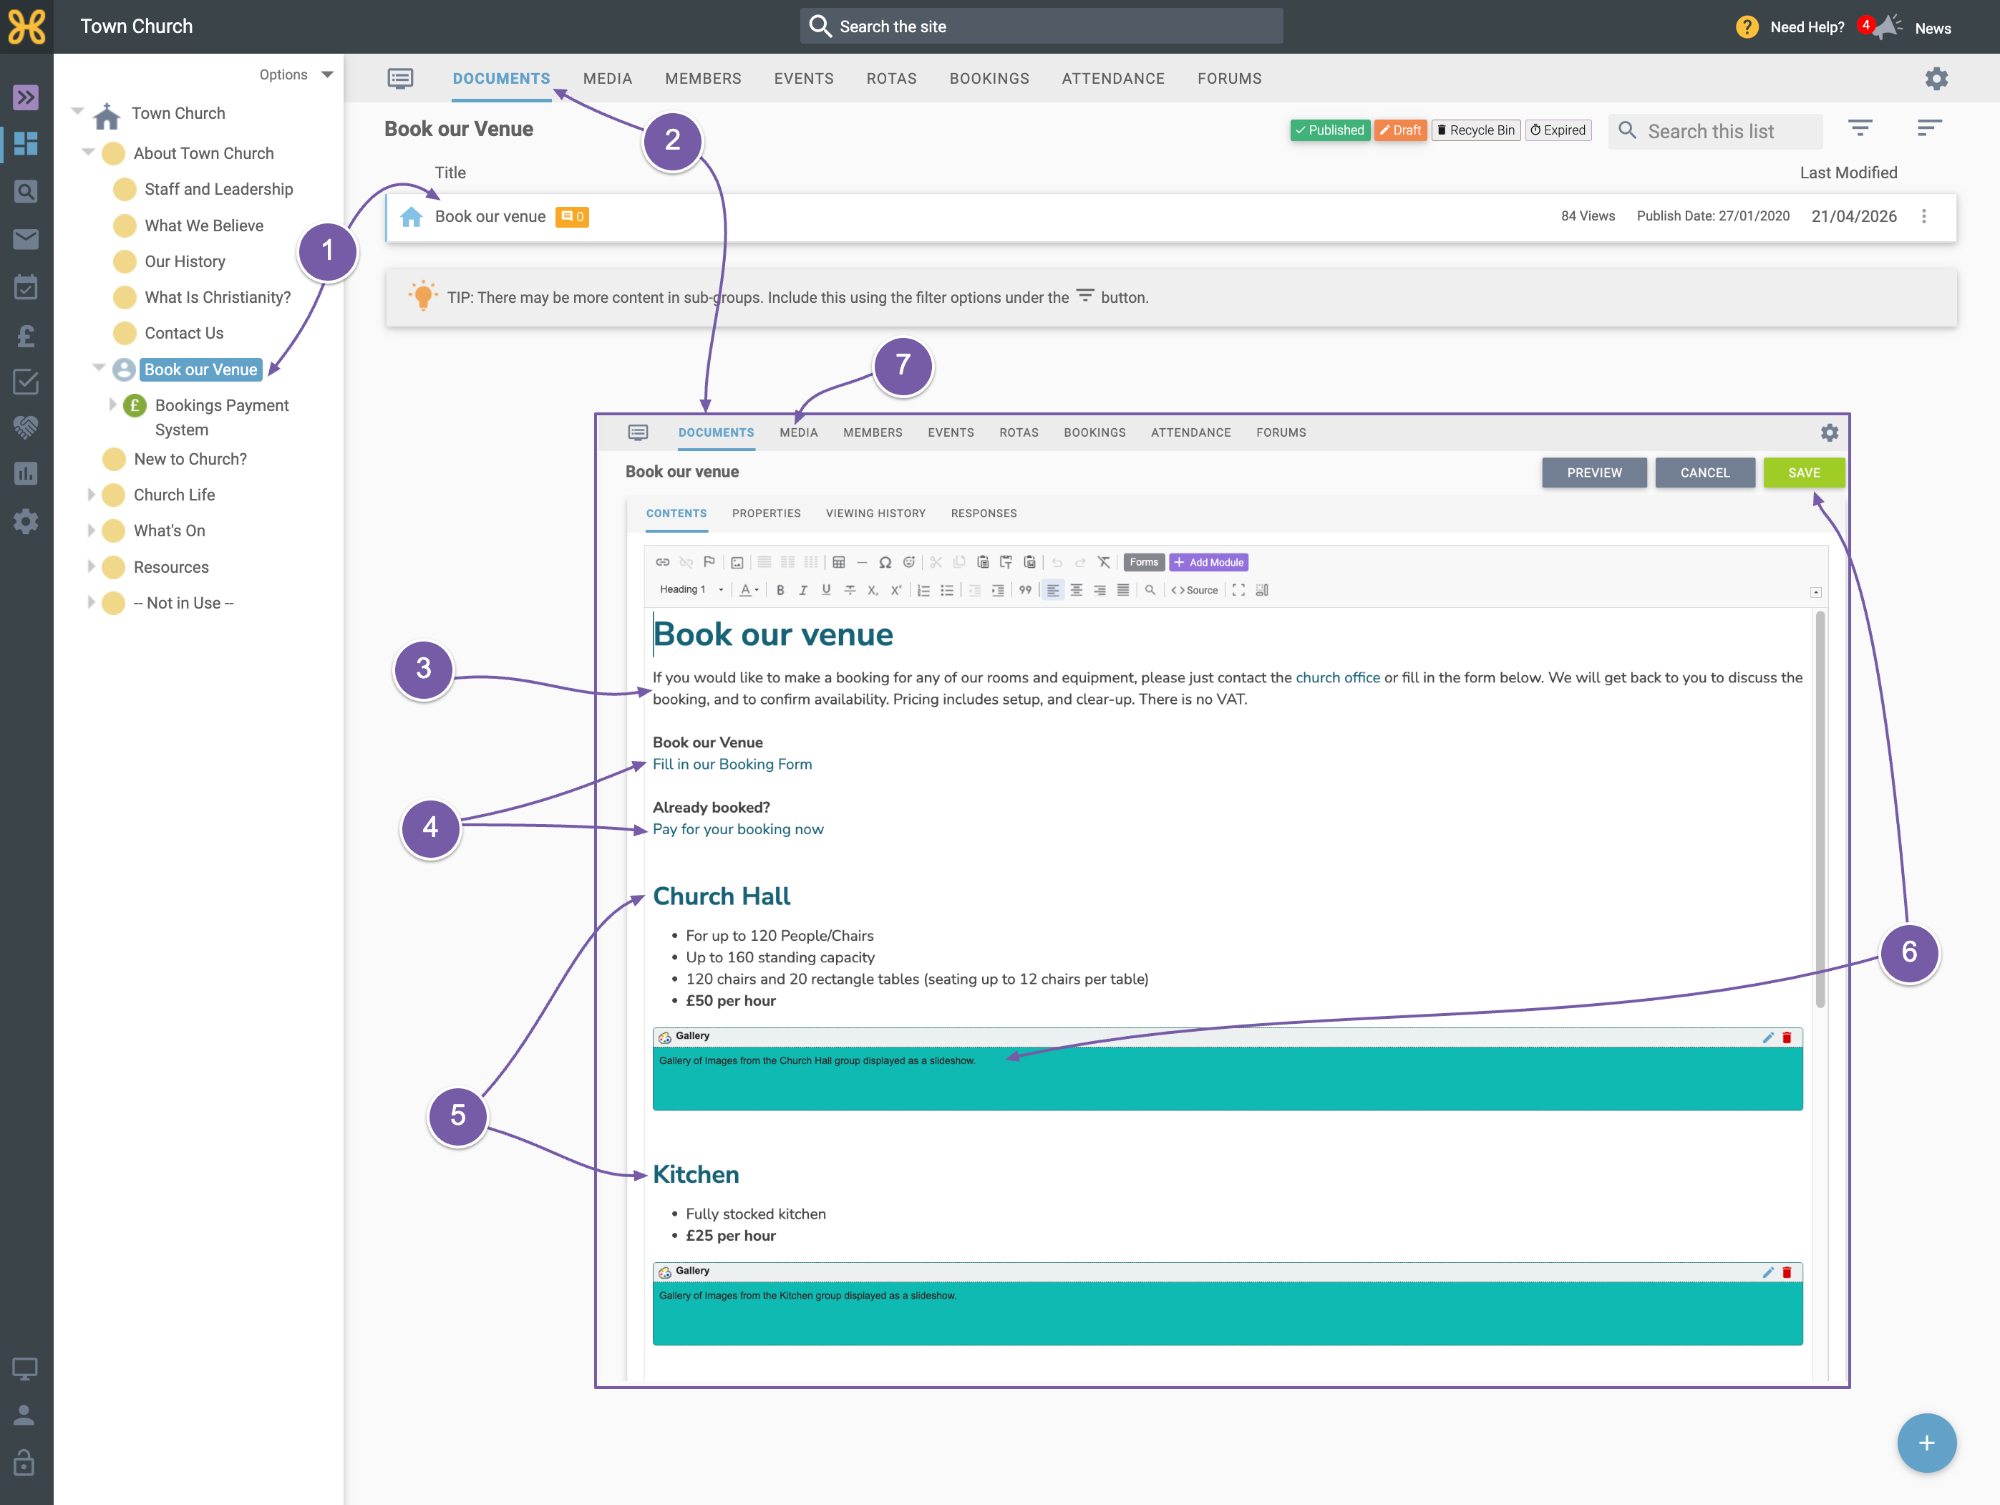The height and width of the screenshot is (1505, 2000).
Task: Open the three-dot menu for Book our venue
Action: point(1924,216)
